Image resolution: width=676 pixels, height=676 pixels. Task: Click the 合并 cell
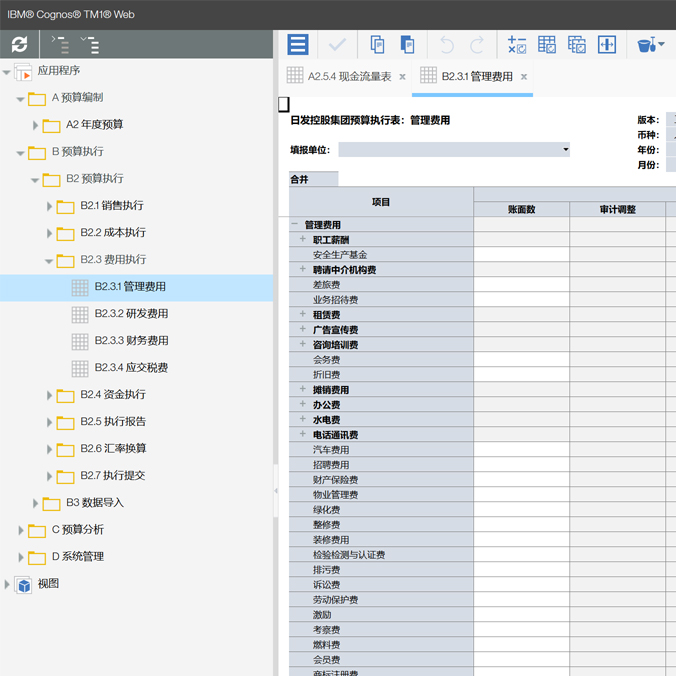[x=313, y=179]
